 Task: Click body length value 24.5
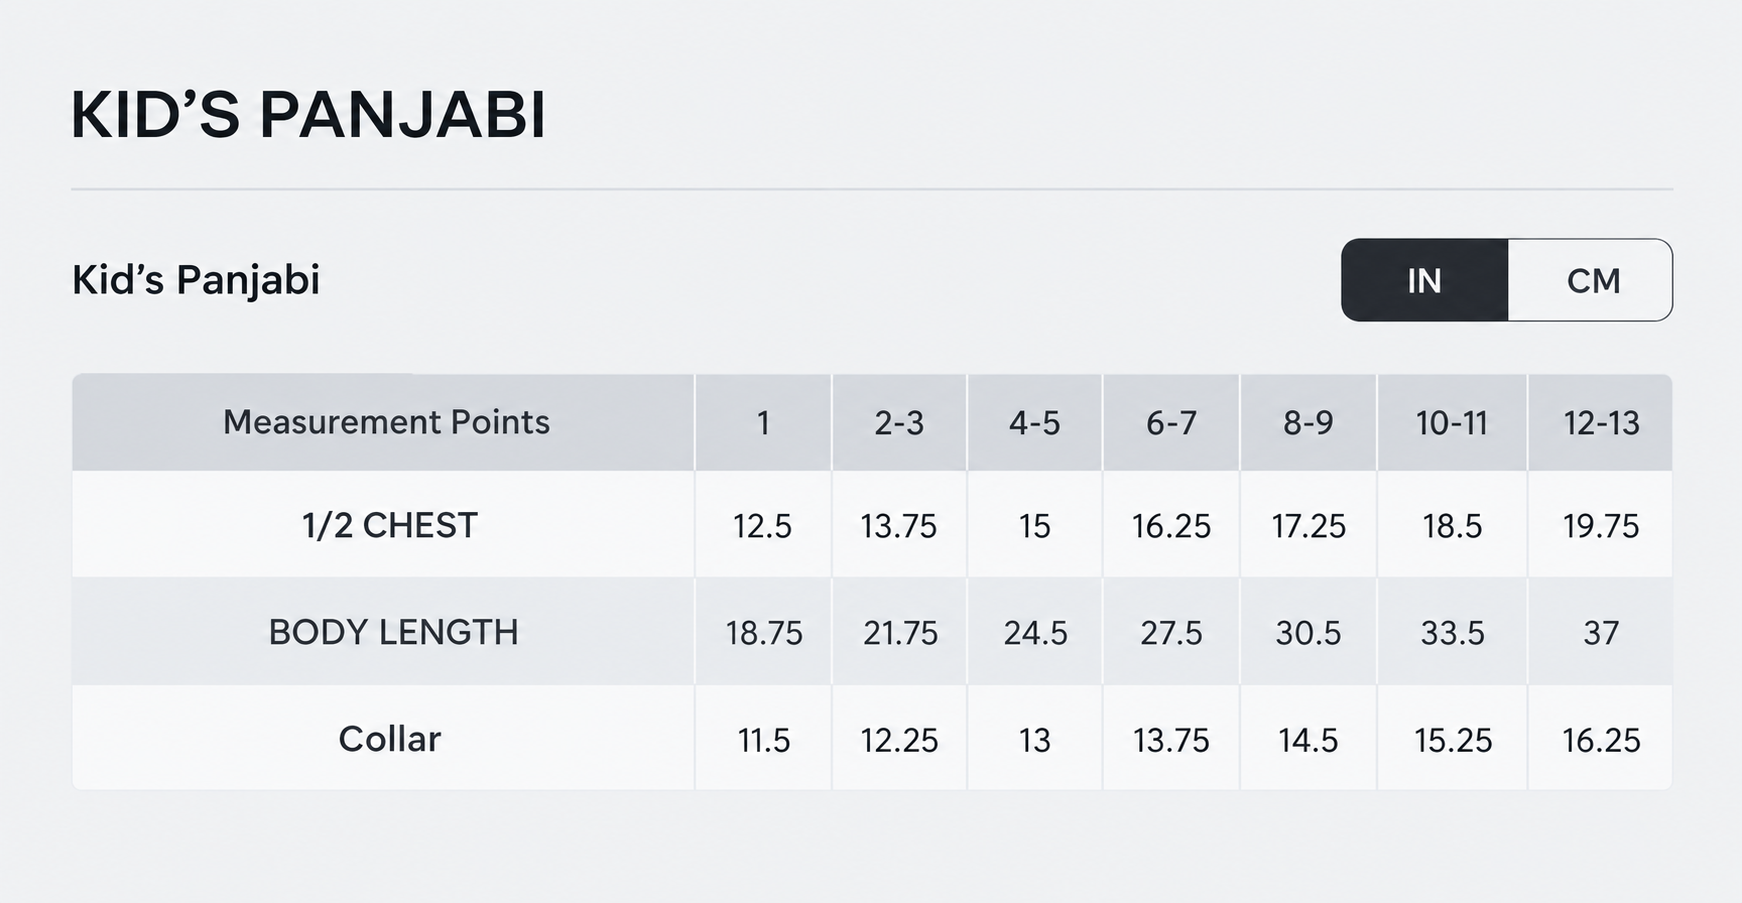click(x=1035, y=633)
